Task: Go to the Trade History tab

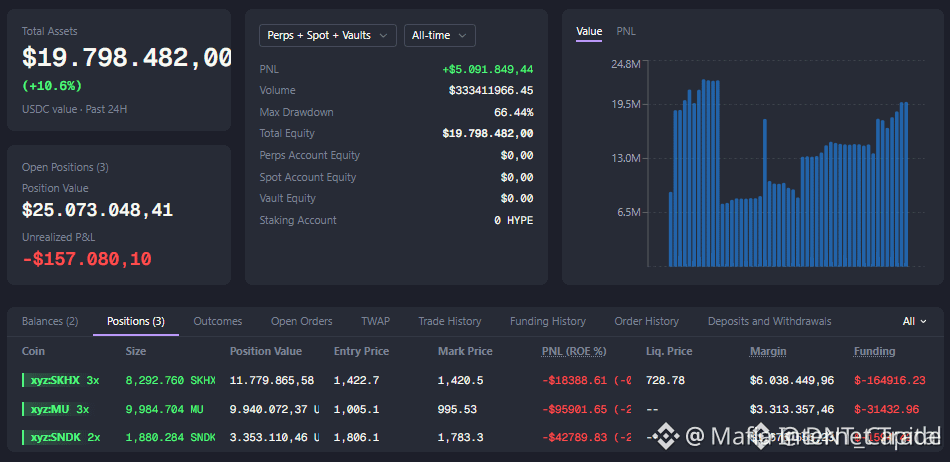Action: click(450, 322)
